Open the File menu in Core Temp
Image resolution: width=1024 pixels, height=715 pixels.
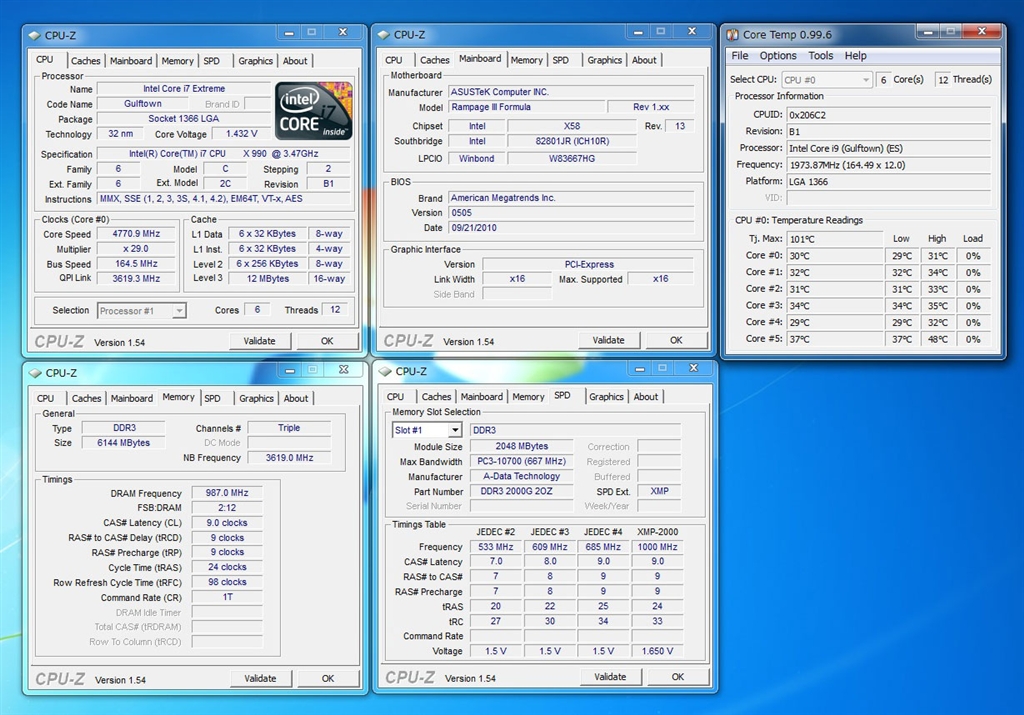[740, 56]
